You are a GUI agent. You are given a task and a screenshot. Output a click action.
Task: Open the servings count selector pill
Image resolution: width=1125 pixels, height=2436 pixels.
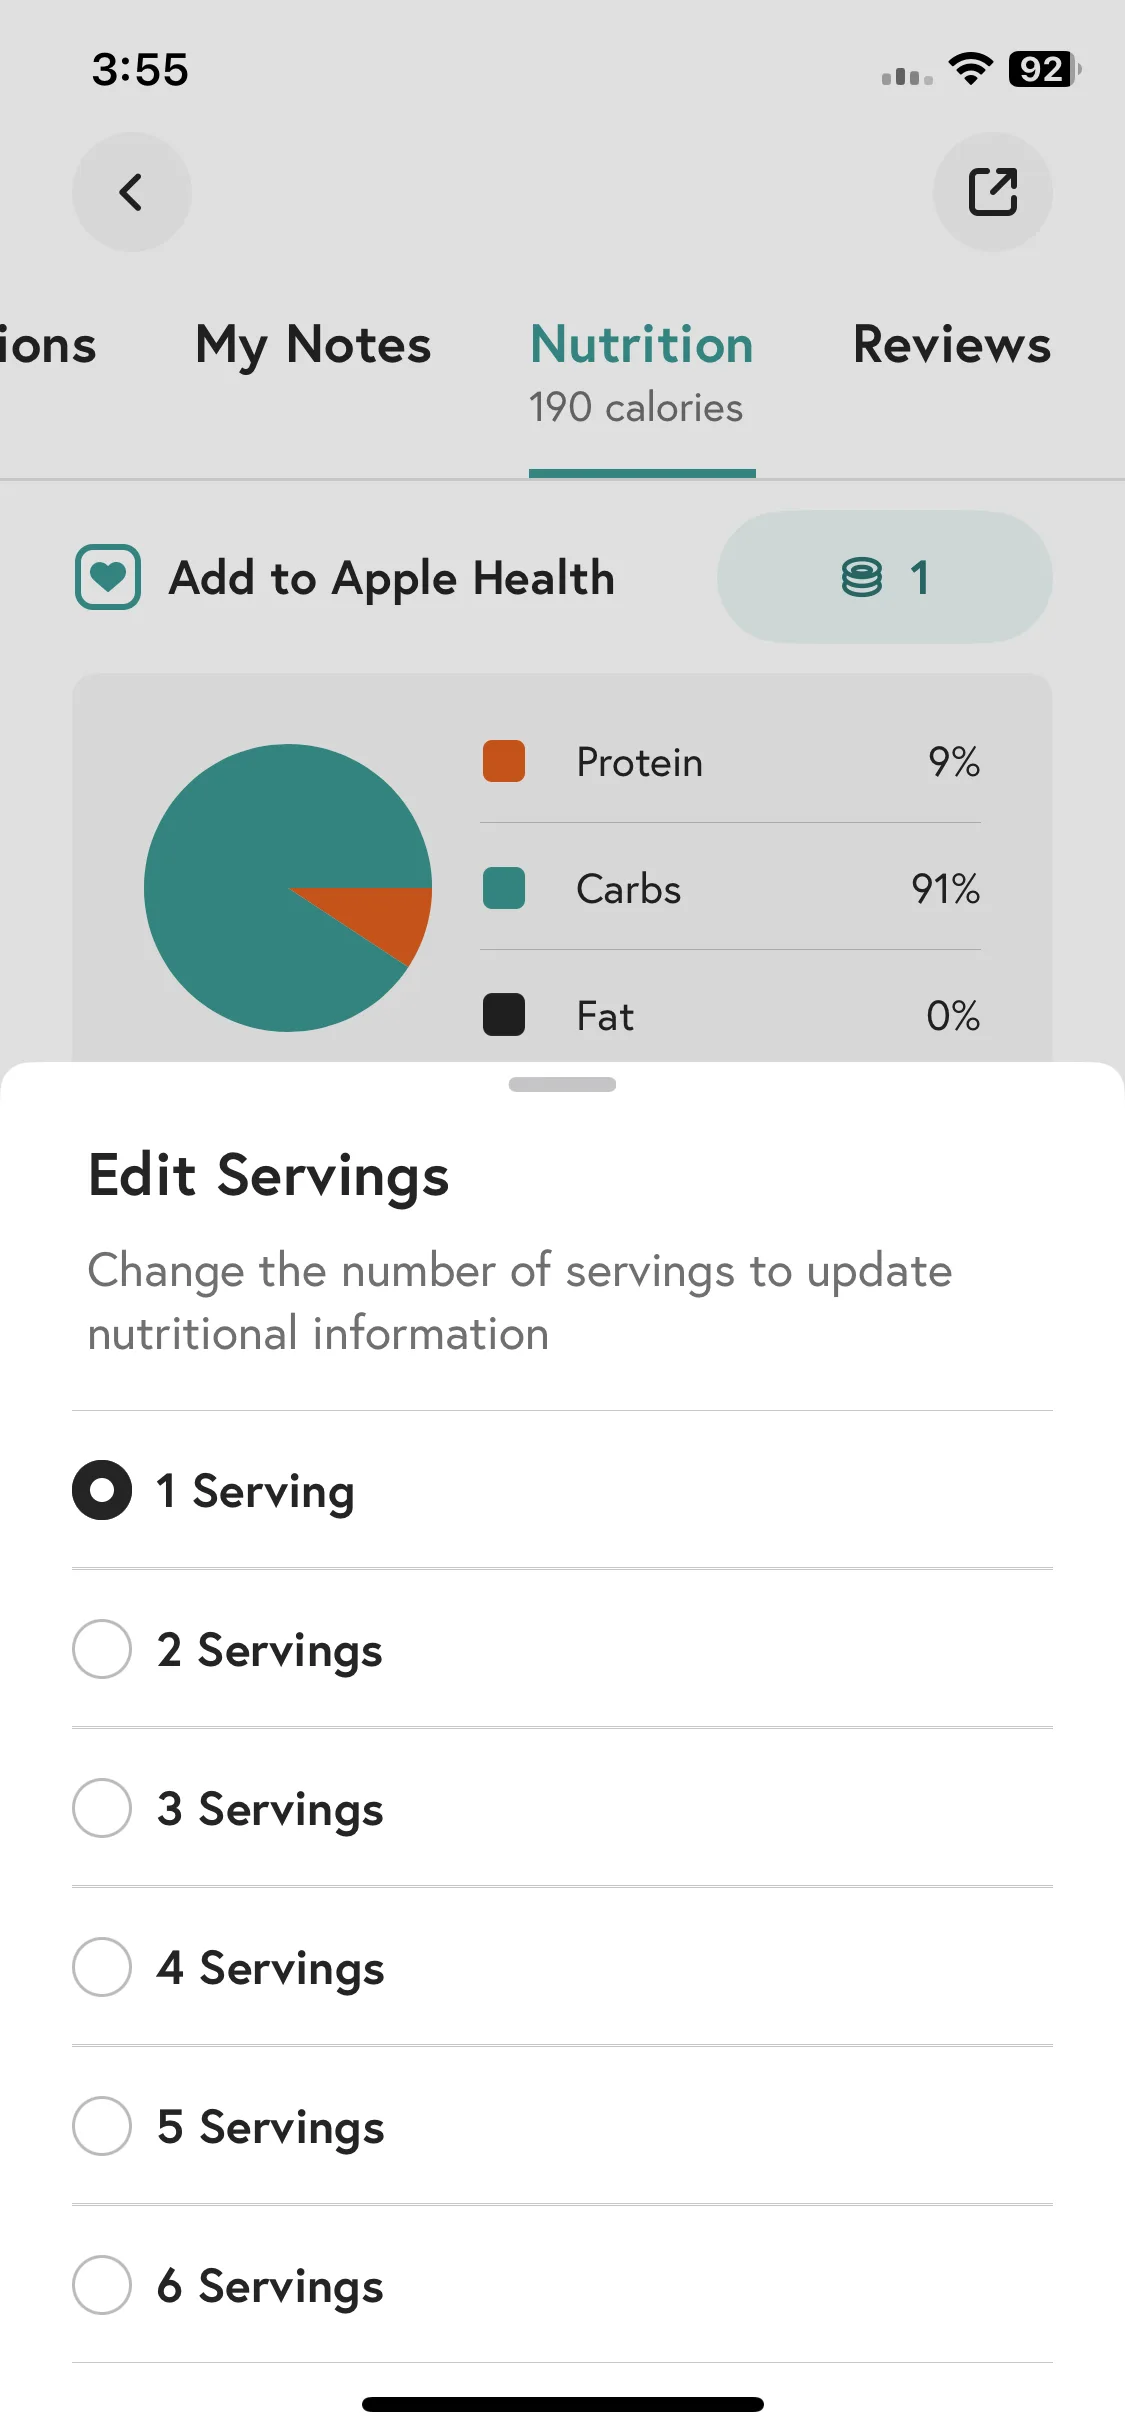coord(884,577)
